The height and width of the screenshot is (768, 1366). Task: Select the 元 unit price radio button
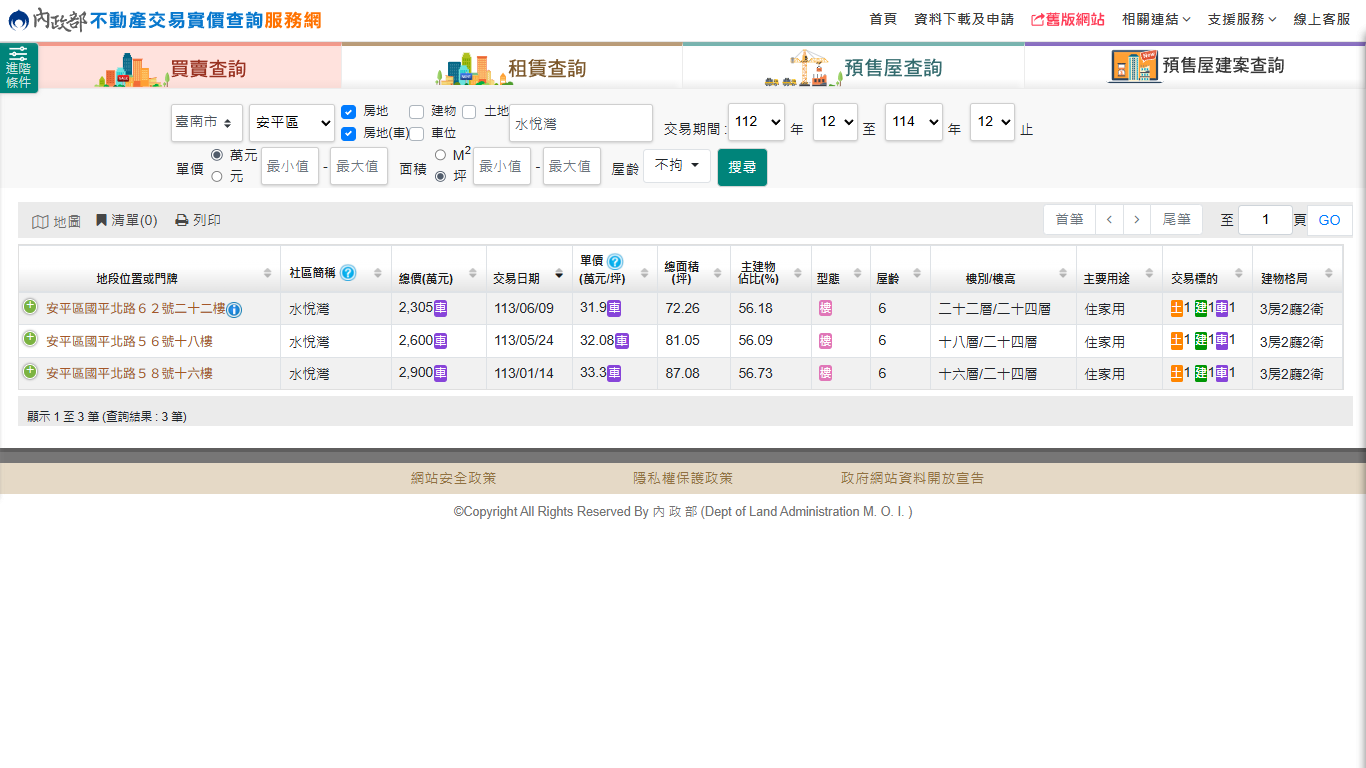[217, 177]
